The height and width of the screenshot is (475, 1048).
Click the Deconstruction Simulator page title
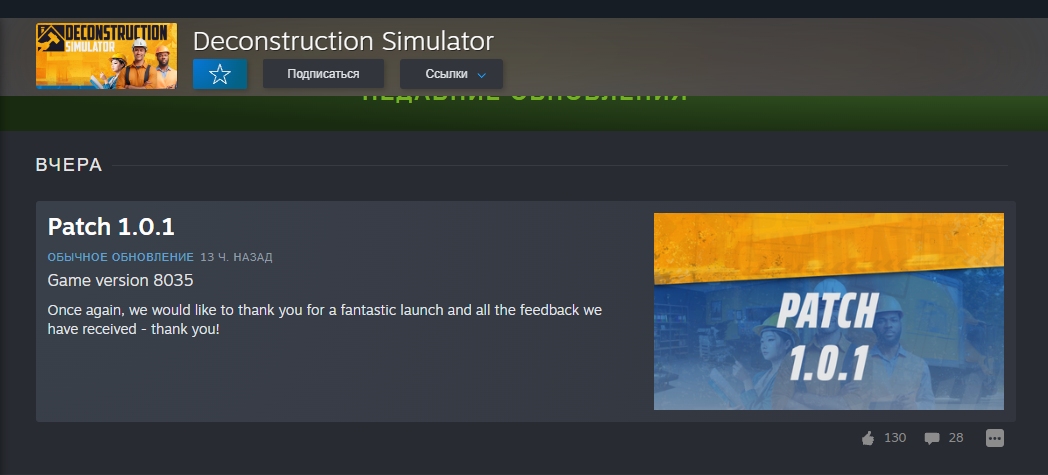(x=344, y=41)
